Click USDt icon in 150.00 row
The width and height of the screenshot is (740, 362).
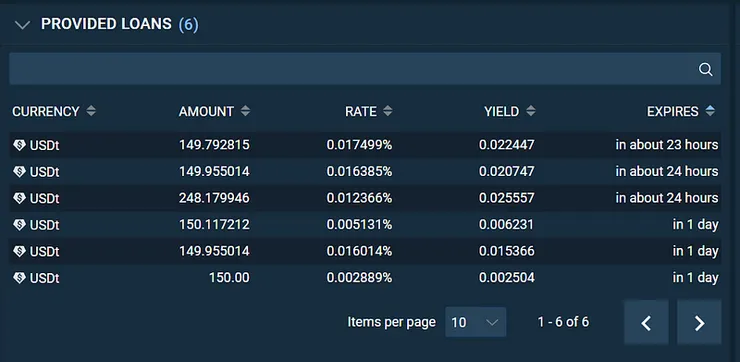click(x=19, y=278)
